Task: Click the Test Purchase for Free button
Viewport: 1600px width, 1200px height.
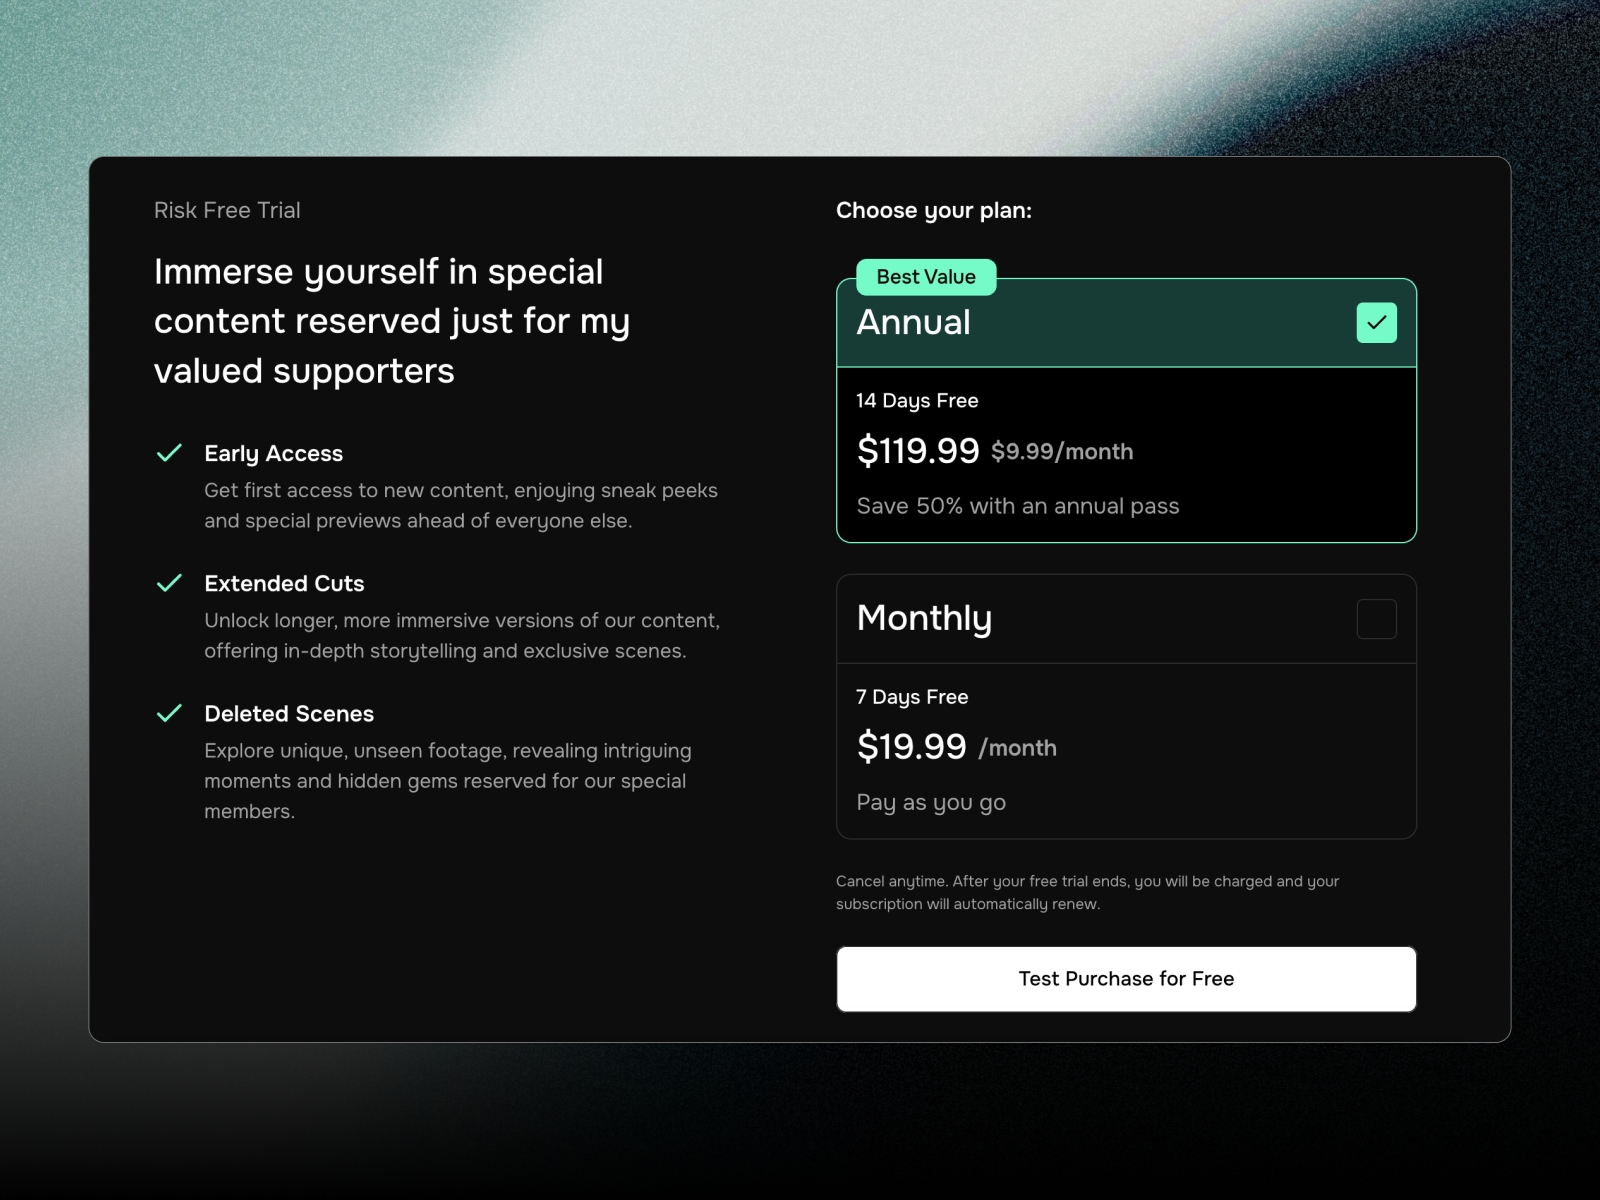Action: (1125, 978)
